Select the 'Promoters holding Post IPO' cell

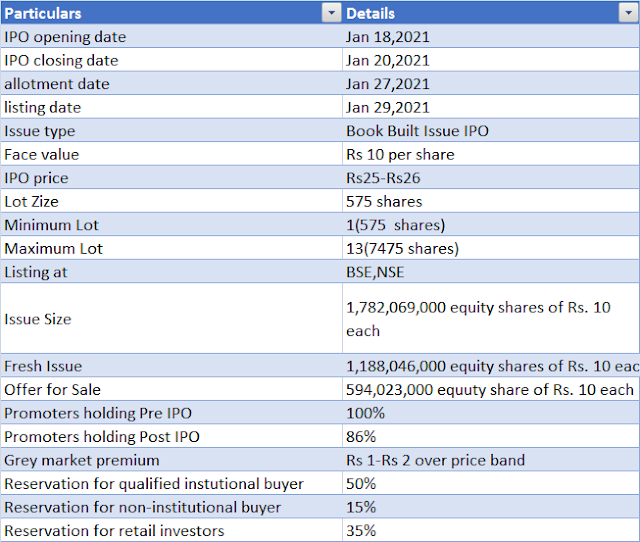click(171, 437)
